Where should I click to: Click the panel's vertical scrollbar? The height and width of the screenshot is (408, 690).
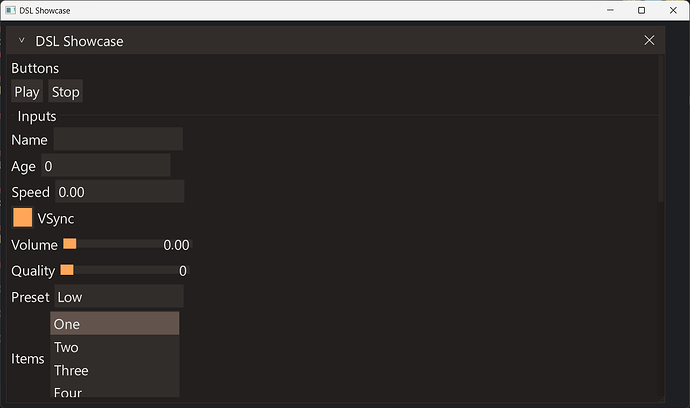tap(660, 130)
